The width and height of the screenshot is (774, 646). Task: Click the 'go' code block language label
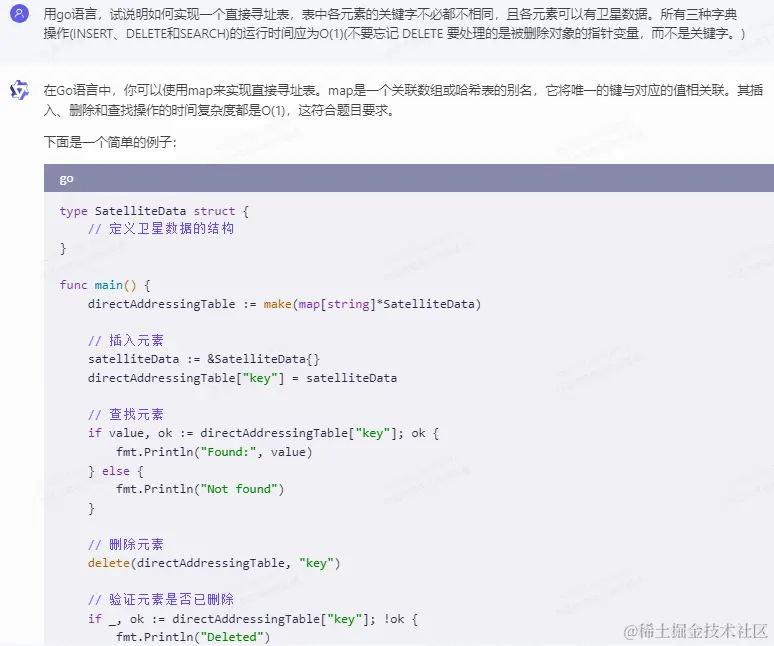(x=66, y=179)
